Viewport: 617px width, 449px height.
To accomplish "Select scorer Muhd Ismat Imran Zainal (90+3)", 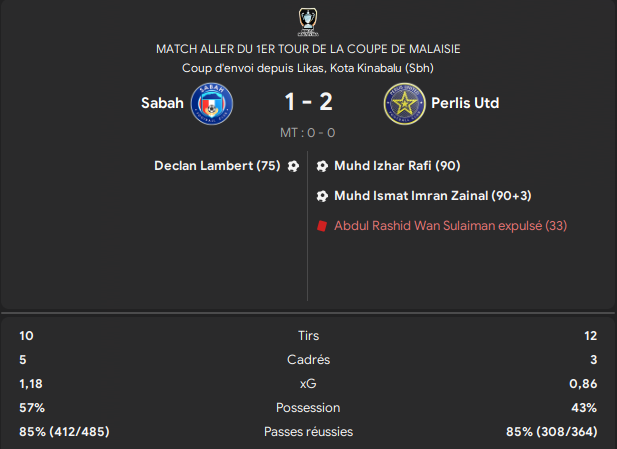I will click(433, 196).
